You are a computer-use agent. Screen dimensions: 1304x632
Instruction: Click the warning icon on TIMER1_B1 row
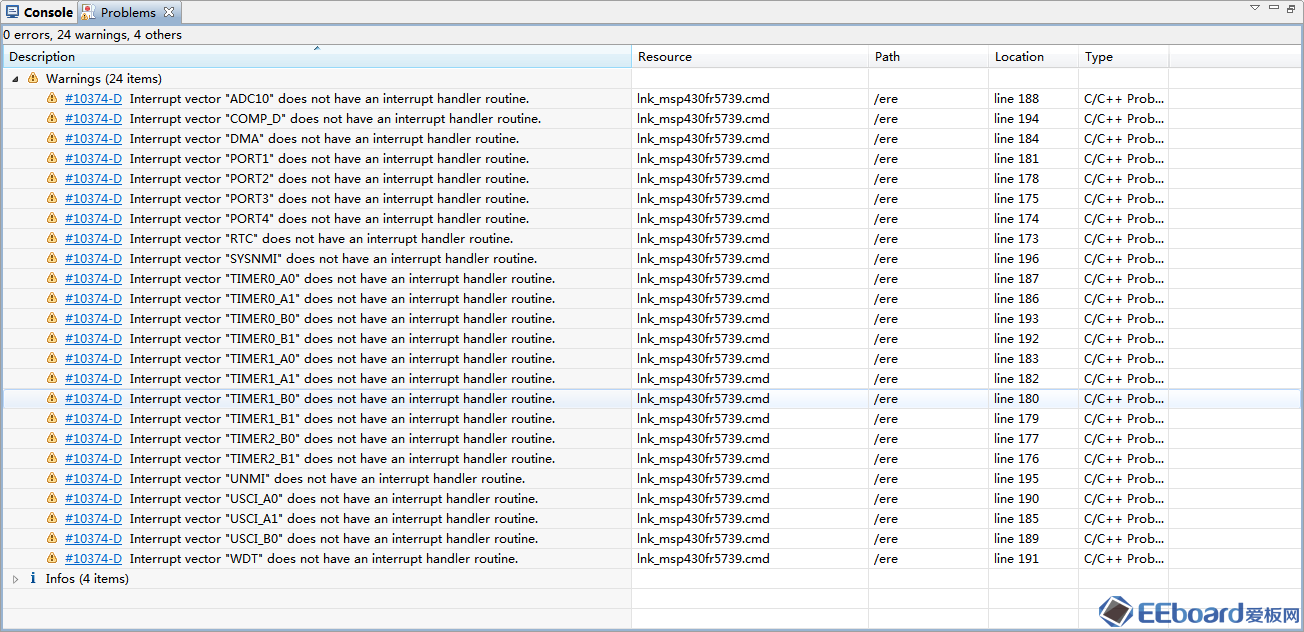click(52, 418)
